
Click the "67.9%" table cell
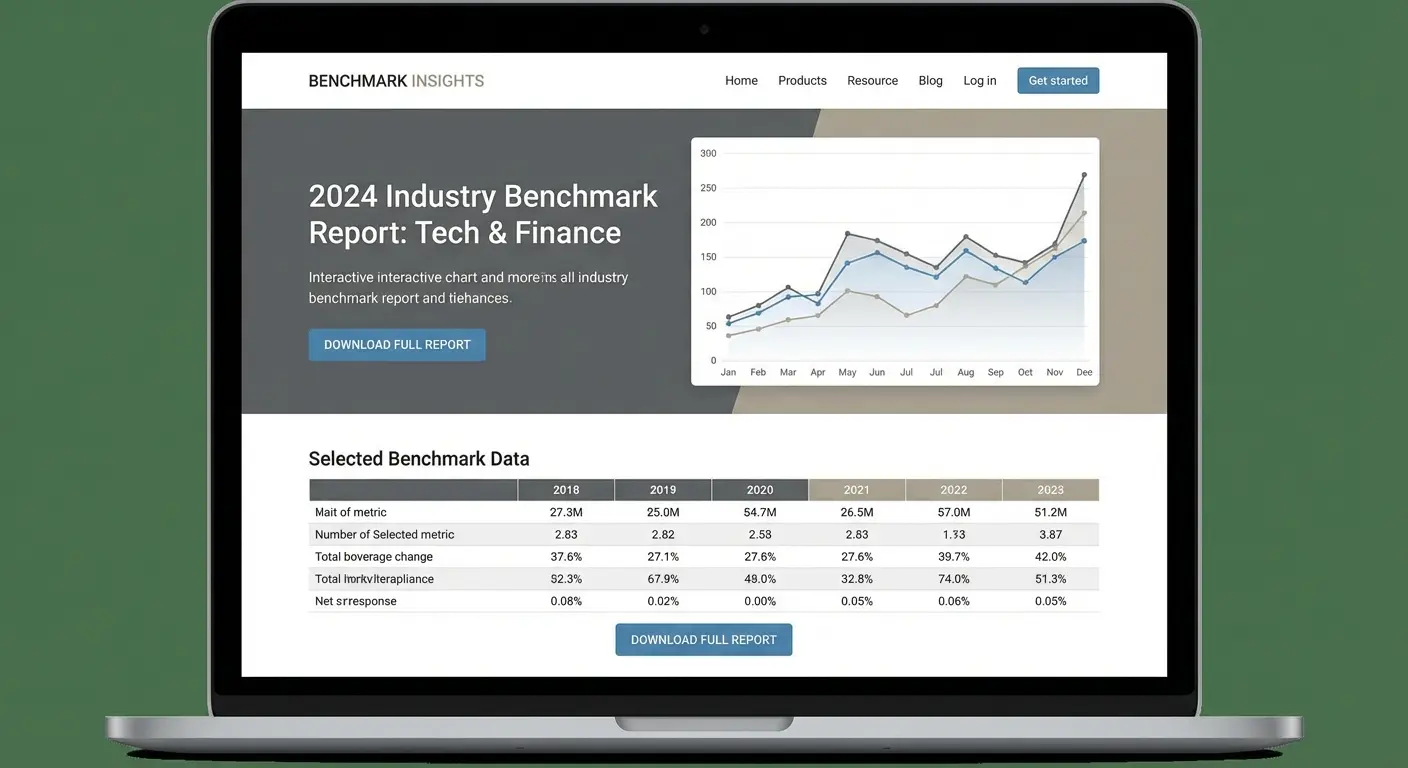[x=663, y=579]
